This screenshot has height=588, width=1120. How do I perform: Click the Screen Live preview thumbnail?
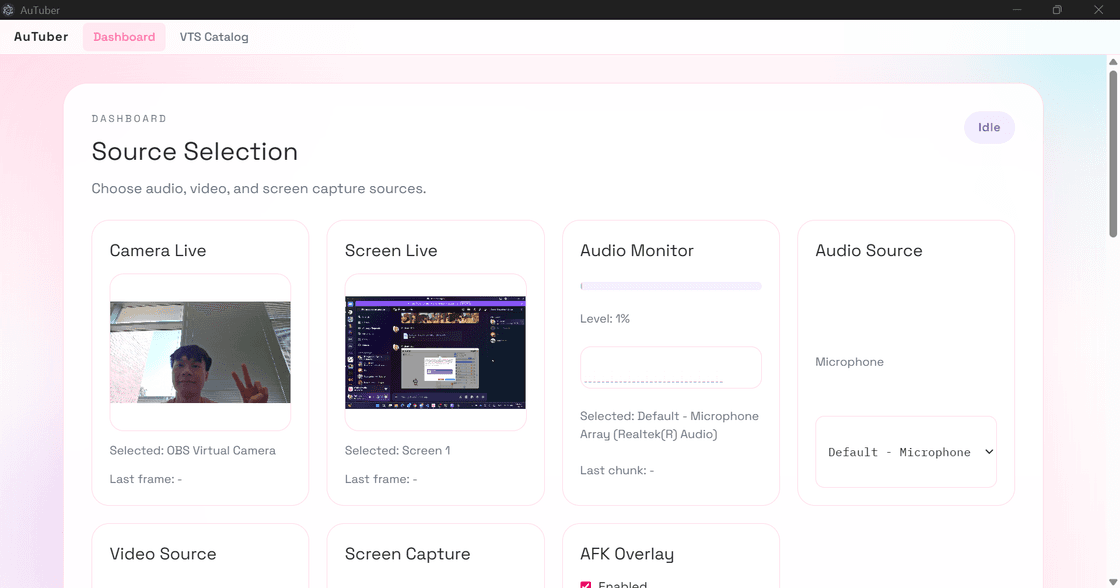(x=435, y=352)
